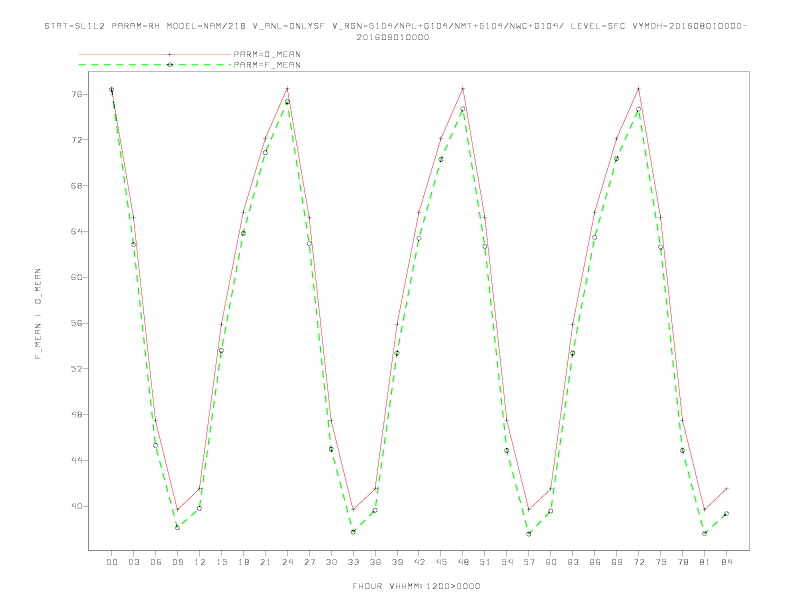Viewport: 792px width, 612px height.
Task: Click forecast hour 75 on the x-axis
Action: click(x=661, y=562)
